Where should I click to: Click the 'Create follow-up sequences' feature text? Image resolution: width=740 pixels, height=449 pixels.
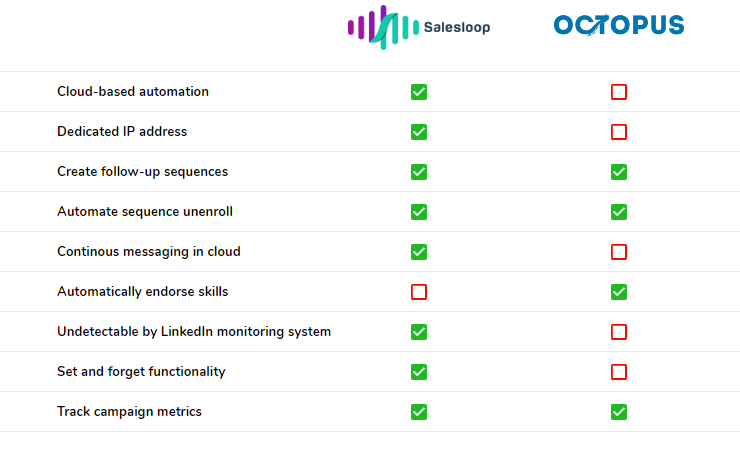coord(142,172)
